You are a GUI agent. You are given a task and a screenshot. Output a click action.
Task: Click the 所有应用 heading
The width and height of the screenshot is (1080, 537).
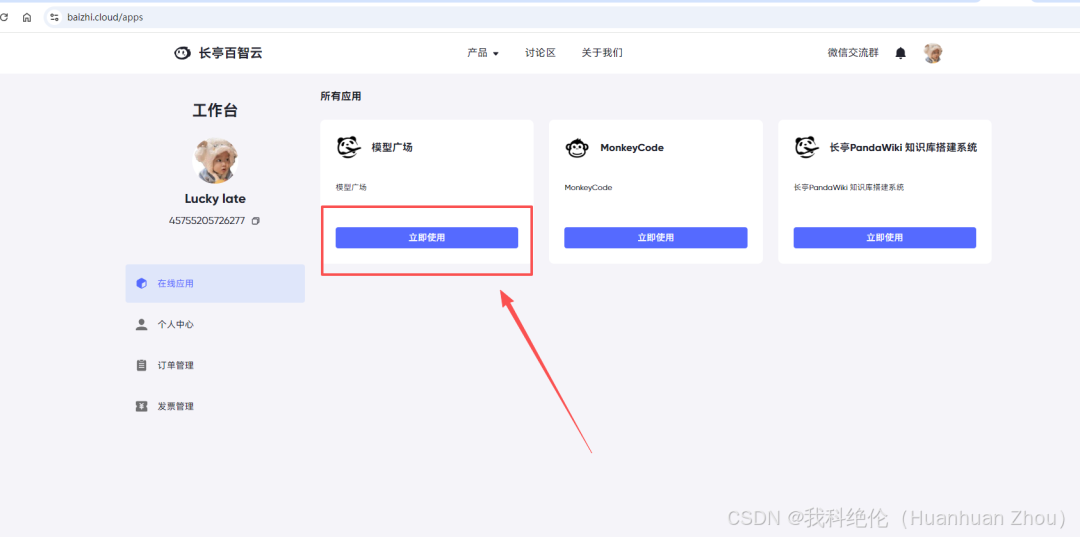pos(340,96)
